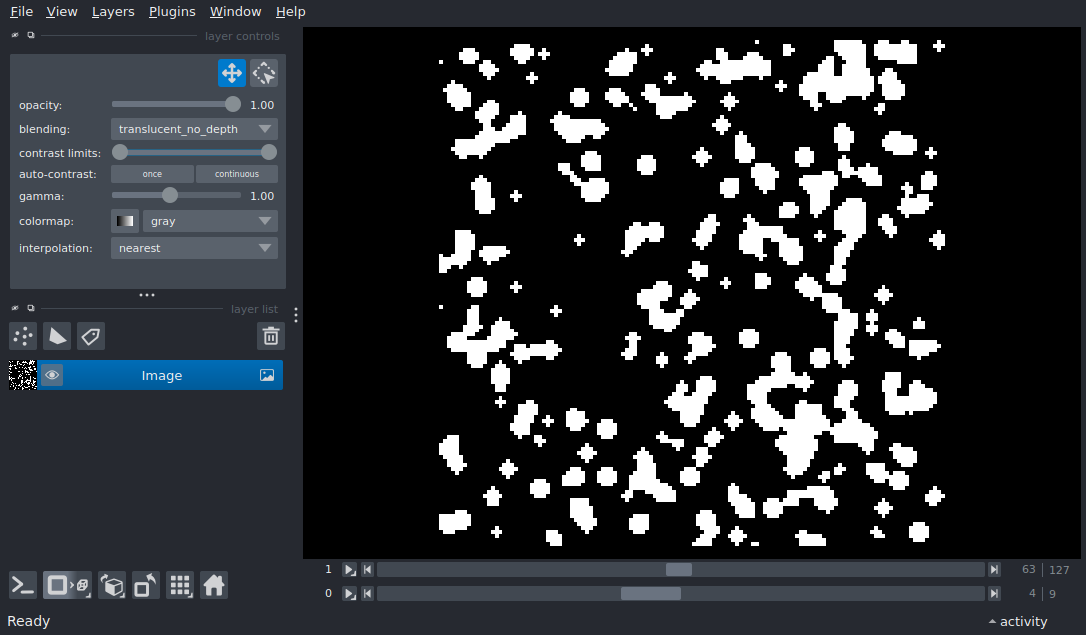Image resolution: width=1086 pixels, height=635 pixels.
Task: Open the File menu
Action: (21, 12)
